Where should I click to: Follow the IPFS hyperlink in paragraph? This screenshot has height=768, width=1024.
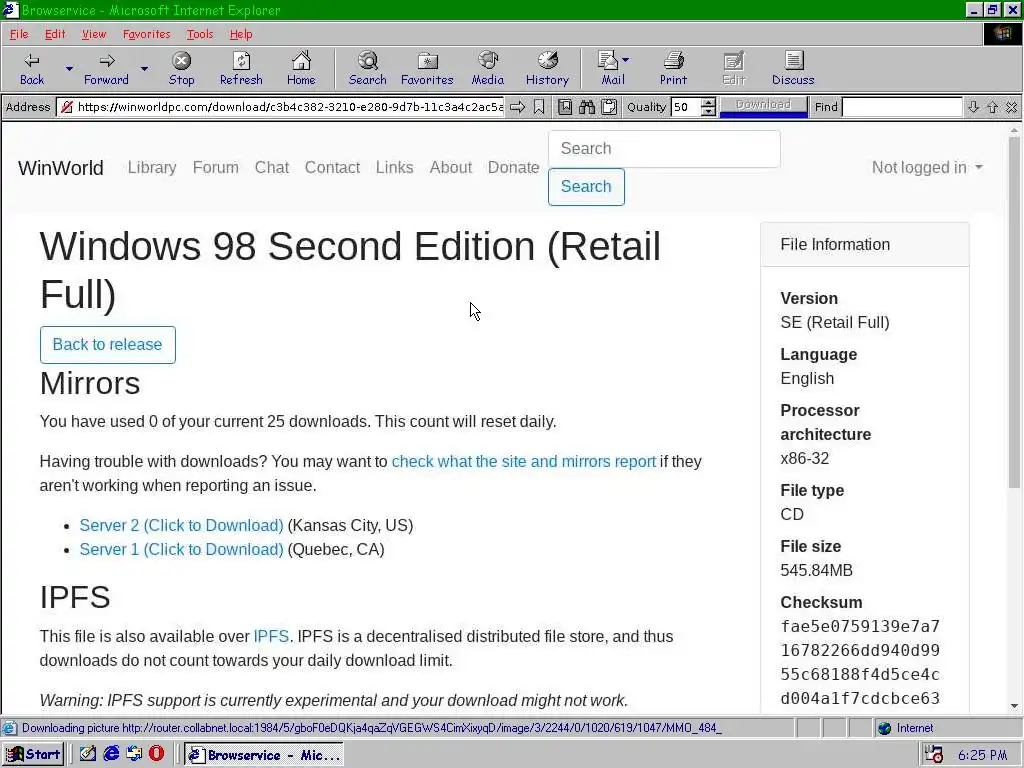pyautogui.click(x=271, y=637)
